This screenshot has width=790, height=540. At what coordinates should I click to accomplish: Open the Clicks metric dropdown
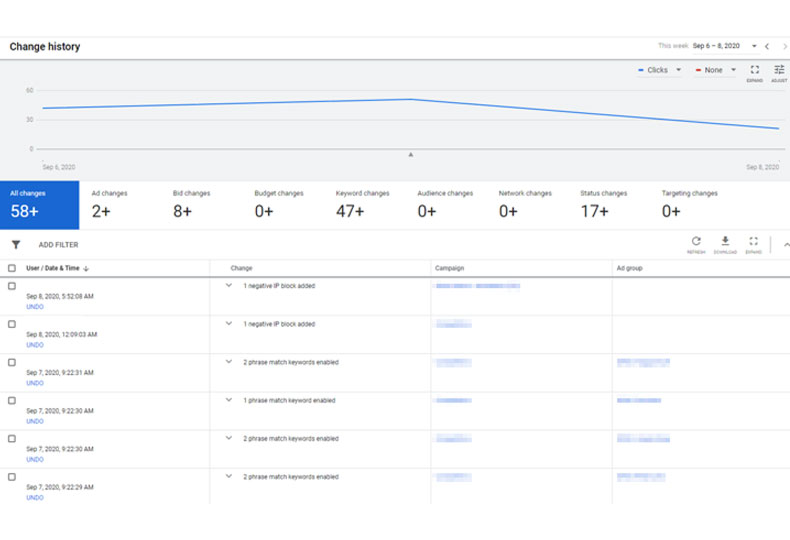click(660, 70)
